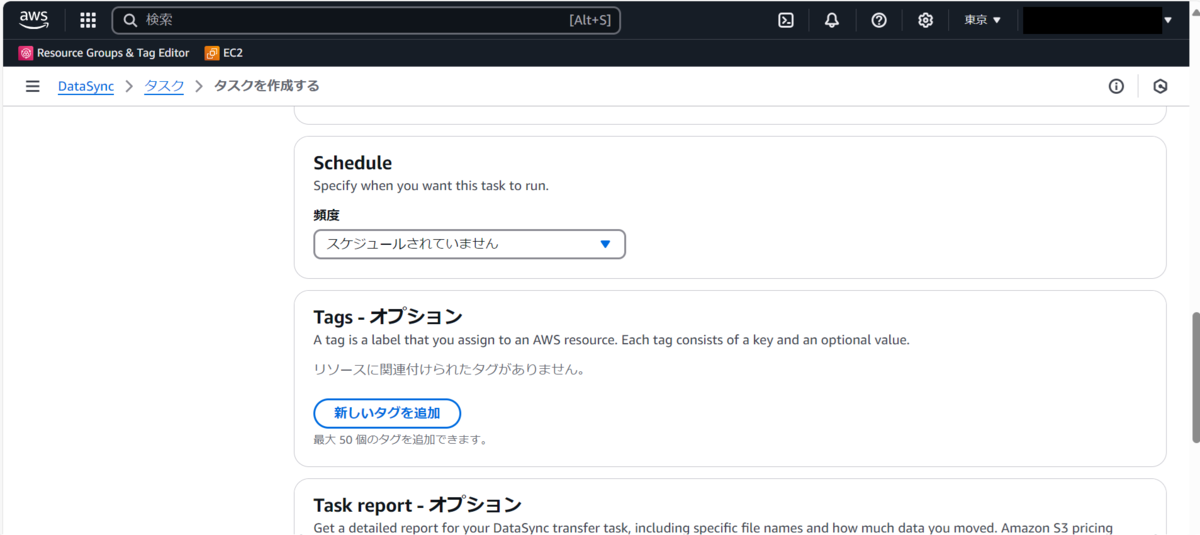
Task: Focus the 検索 search field
Action: (x=366, y=20)
